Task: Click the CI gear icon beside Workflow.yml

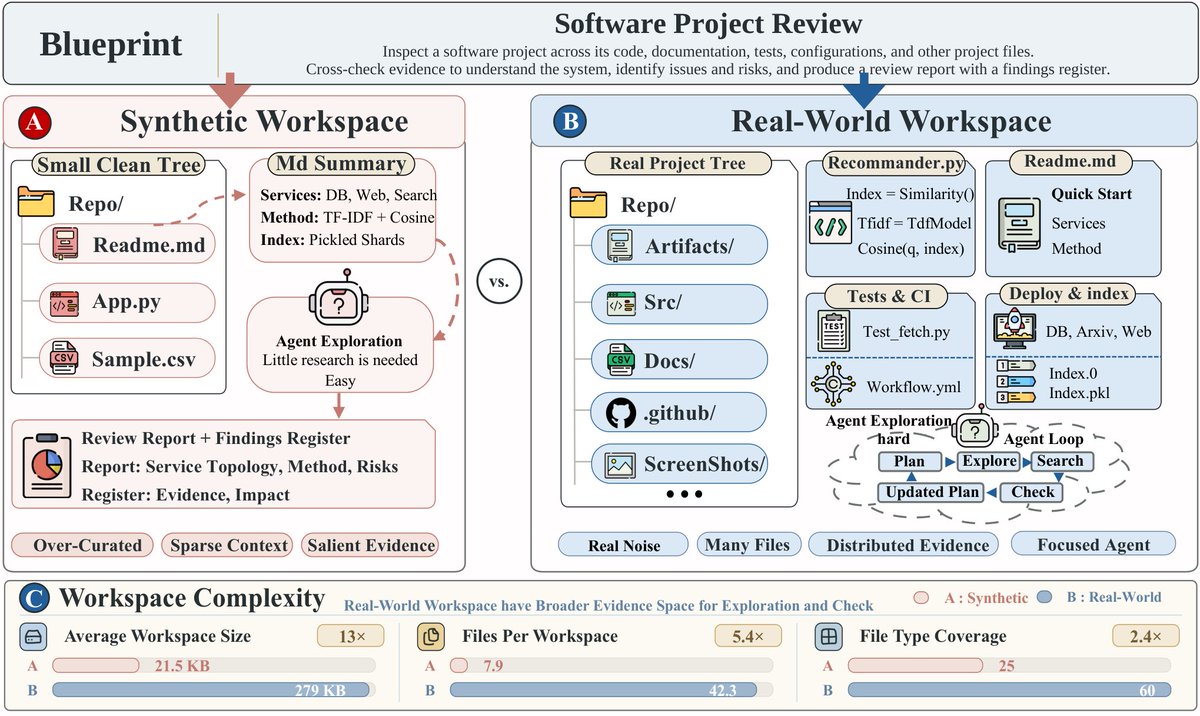Action: tap(833, 385)
